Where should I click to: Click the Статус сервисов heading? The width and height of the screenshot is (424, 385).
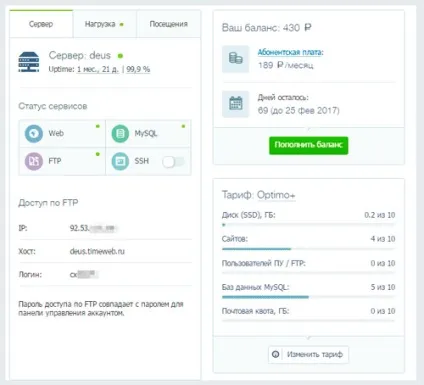pos(53,106)
